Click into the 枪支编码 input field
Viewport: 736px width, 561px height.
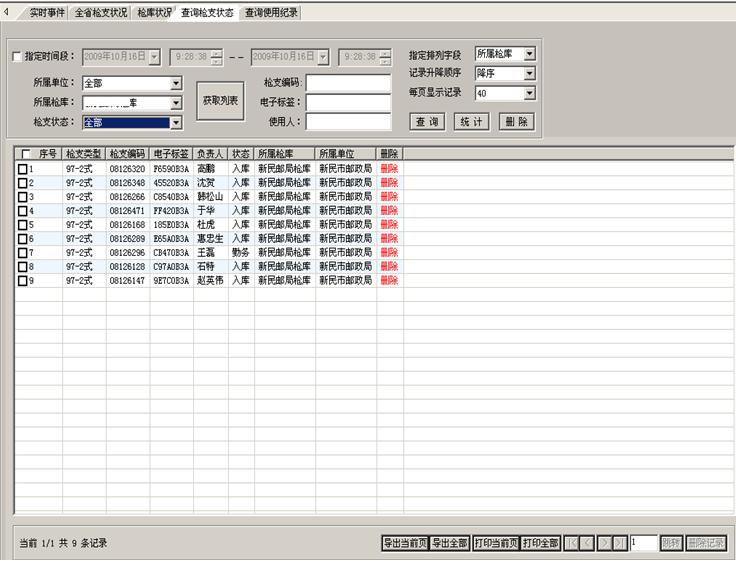pyautogui.click(x=348, y=82)
